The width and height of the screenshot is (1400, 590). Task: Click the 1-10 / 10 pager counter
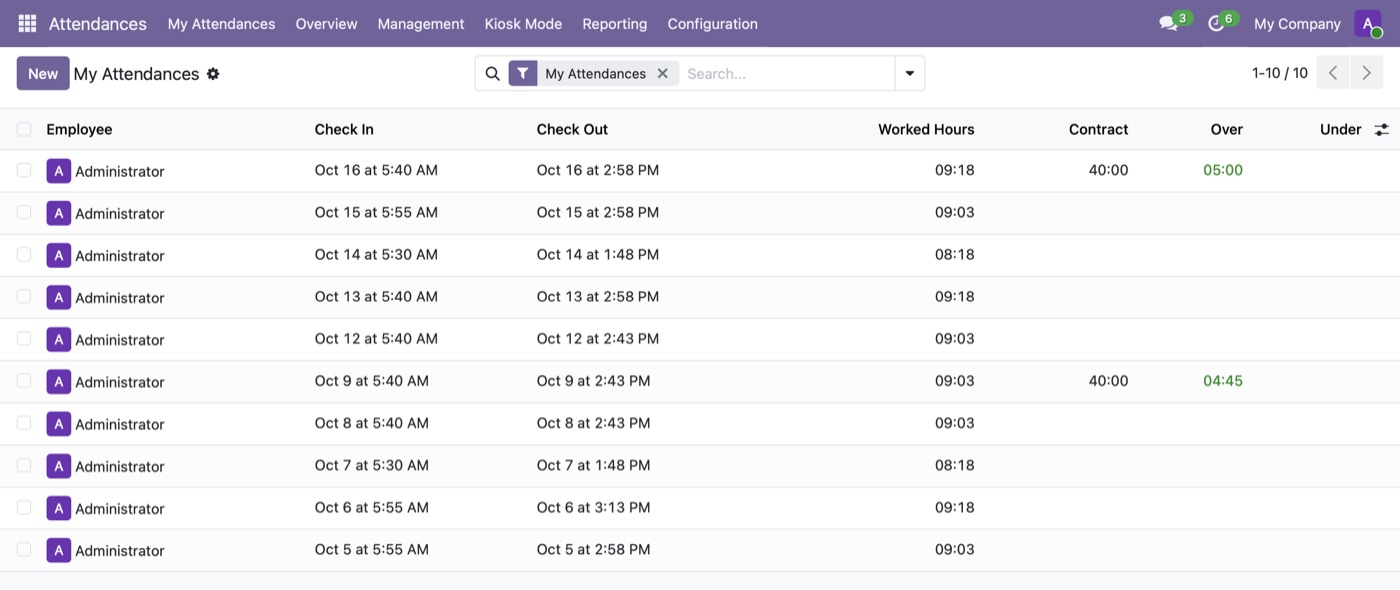1280,73
